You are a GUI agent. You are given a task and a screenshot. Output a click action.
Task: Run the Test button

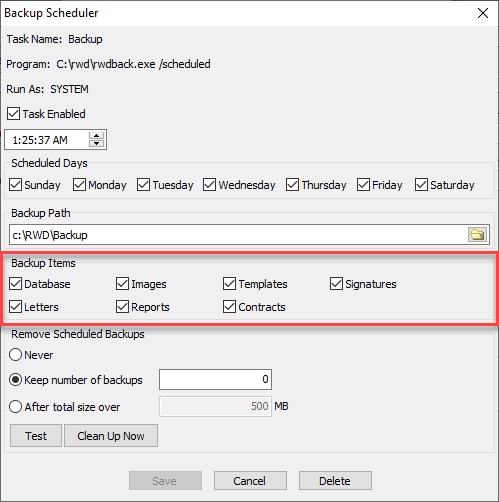(36, 436)
